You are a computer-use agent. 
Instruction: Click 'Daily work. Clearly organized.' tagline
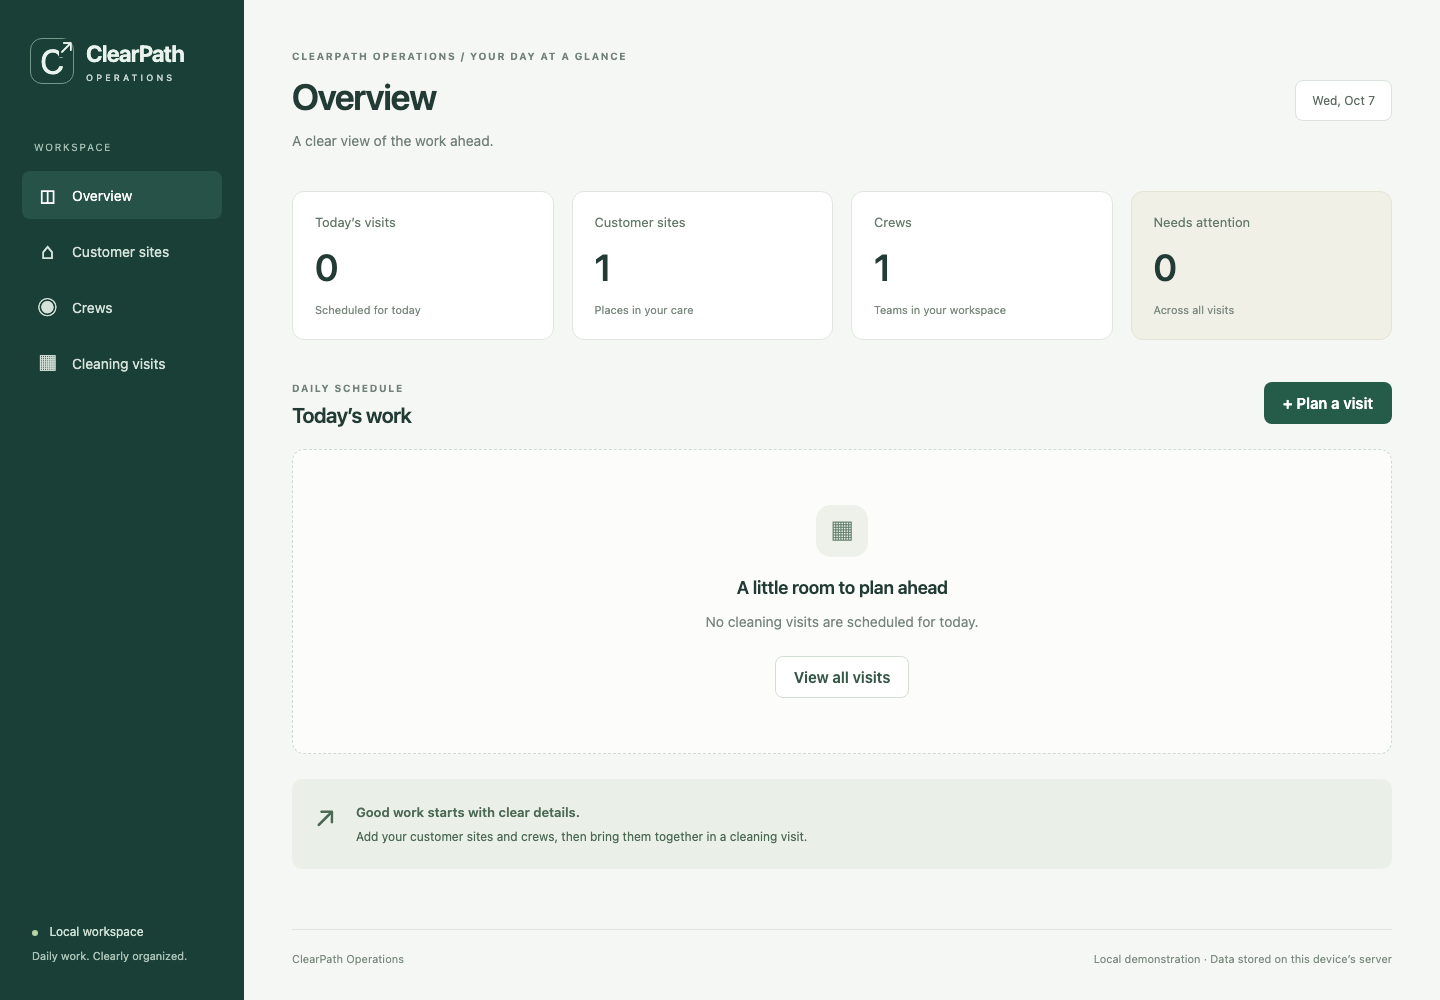109,956
